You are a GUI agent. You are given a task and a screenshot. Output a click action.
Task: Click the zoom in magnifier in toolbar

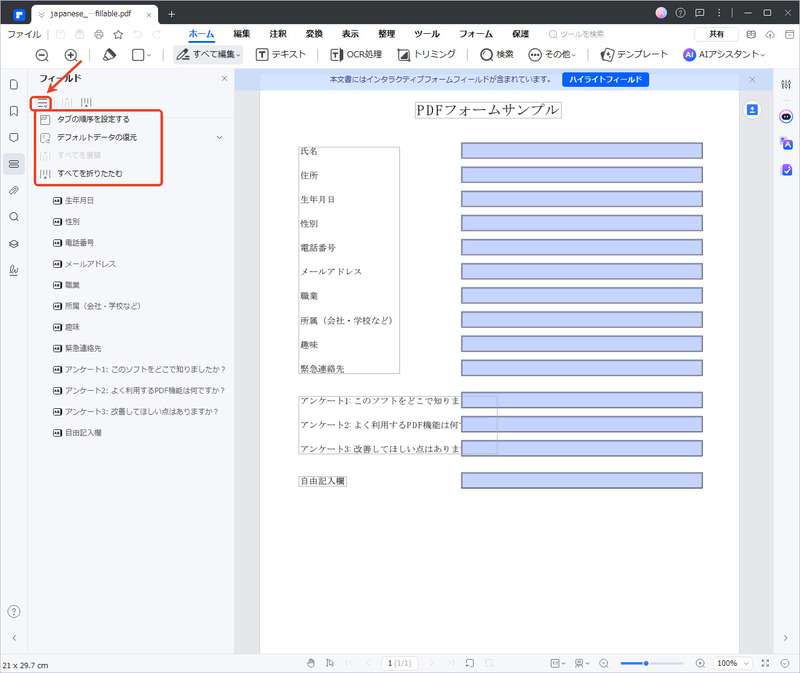point(71,55)
